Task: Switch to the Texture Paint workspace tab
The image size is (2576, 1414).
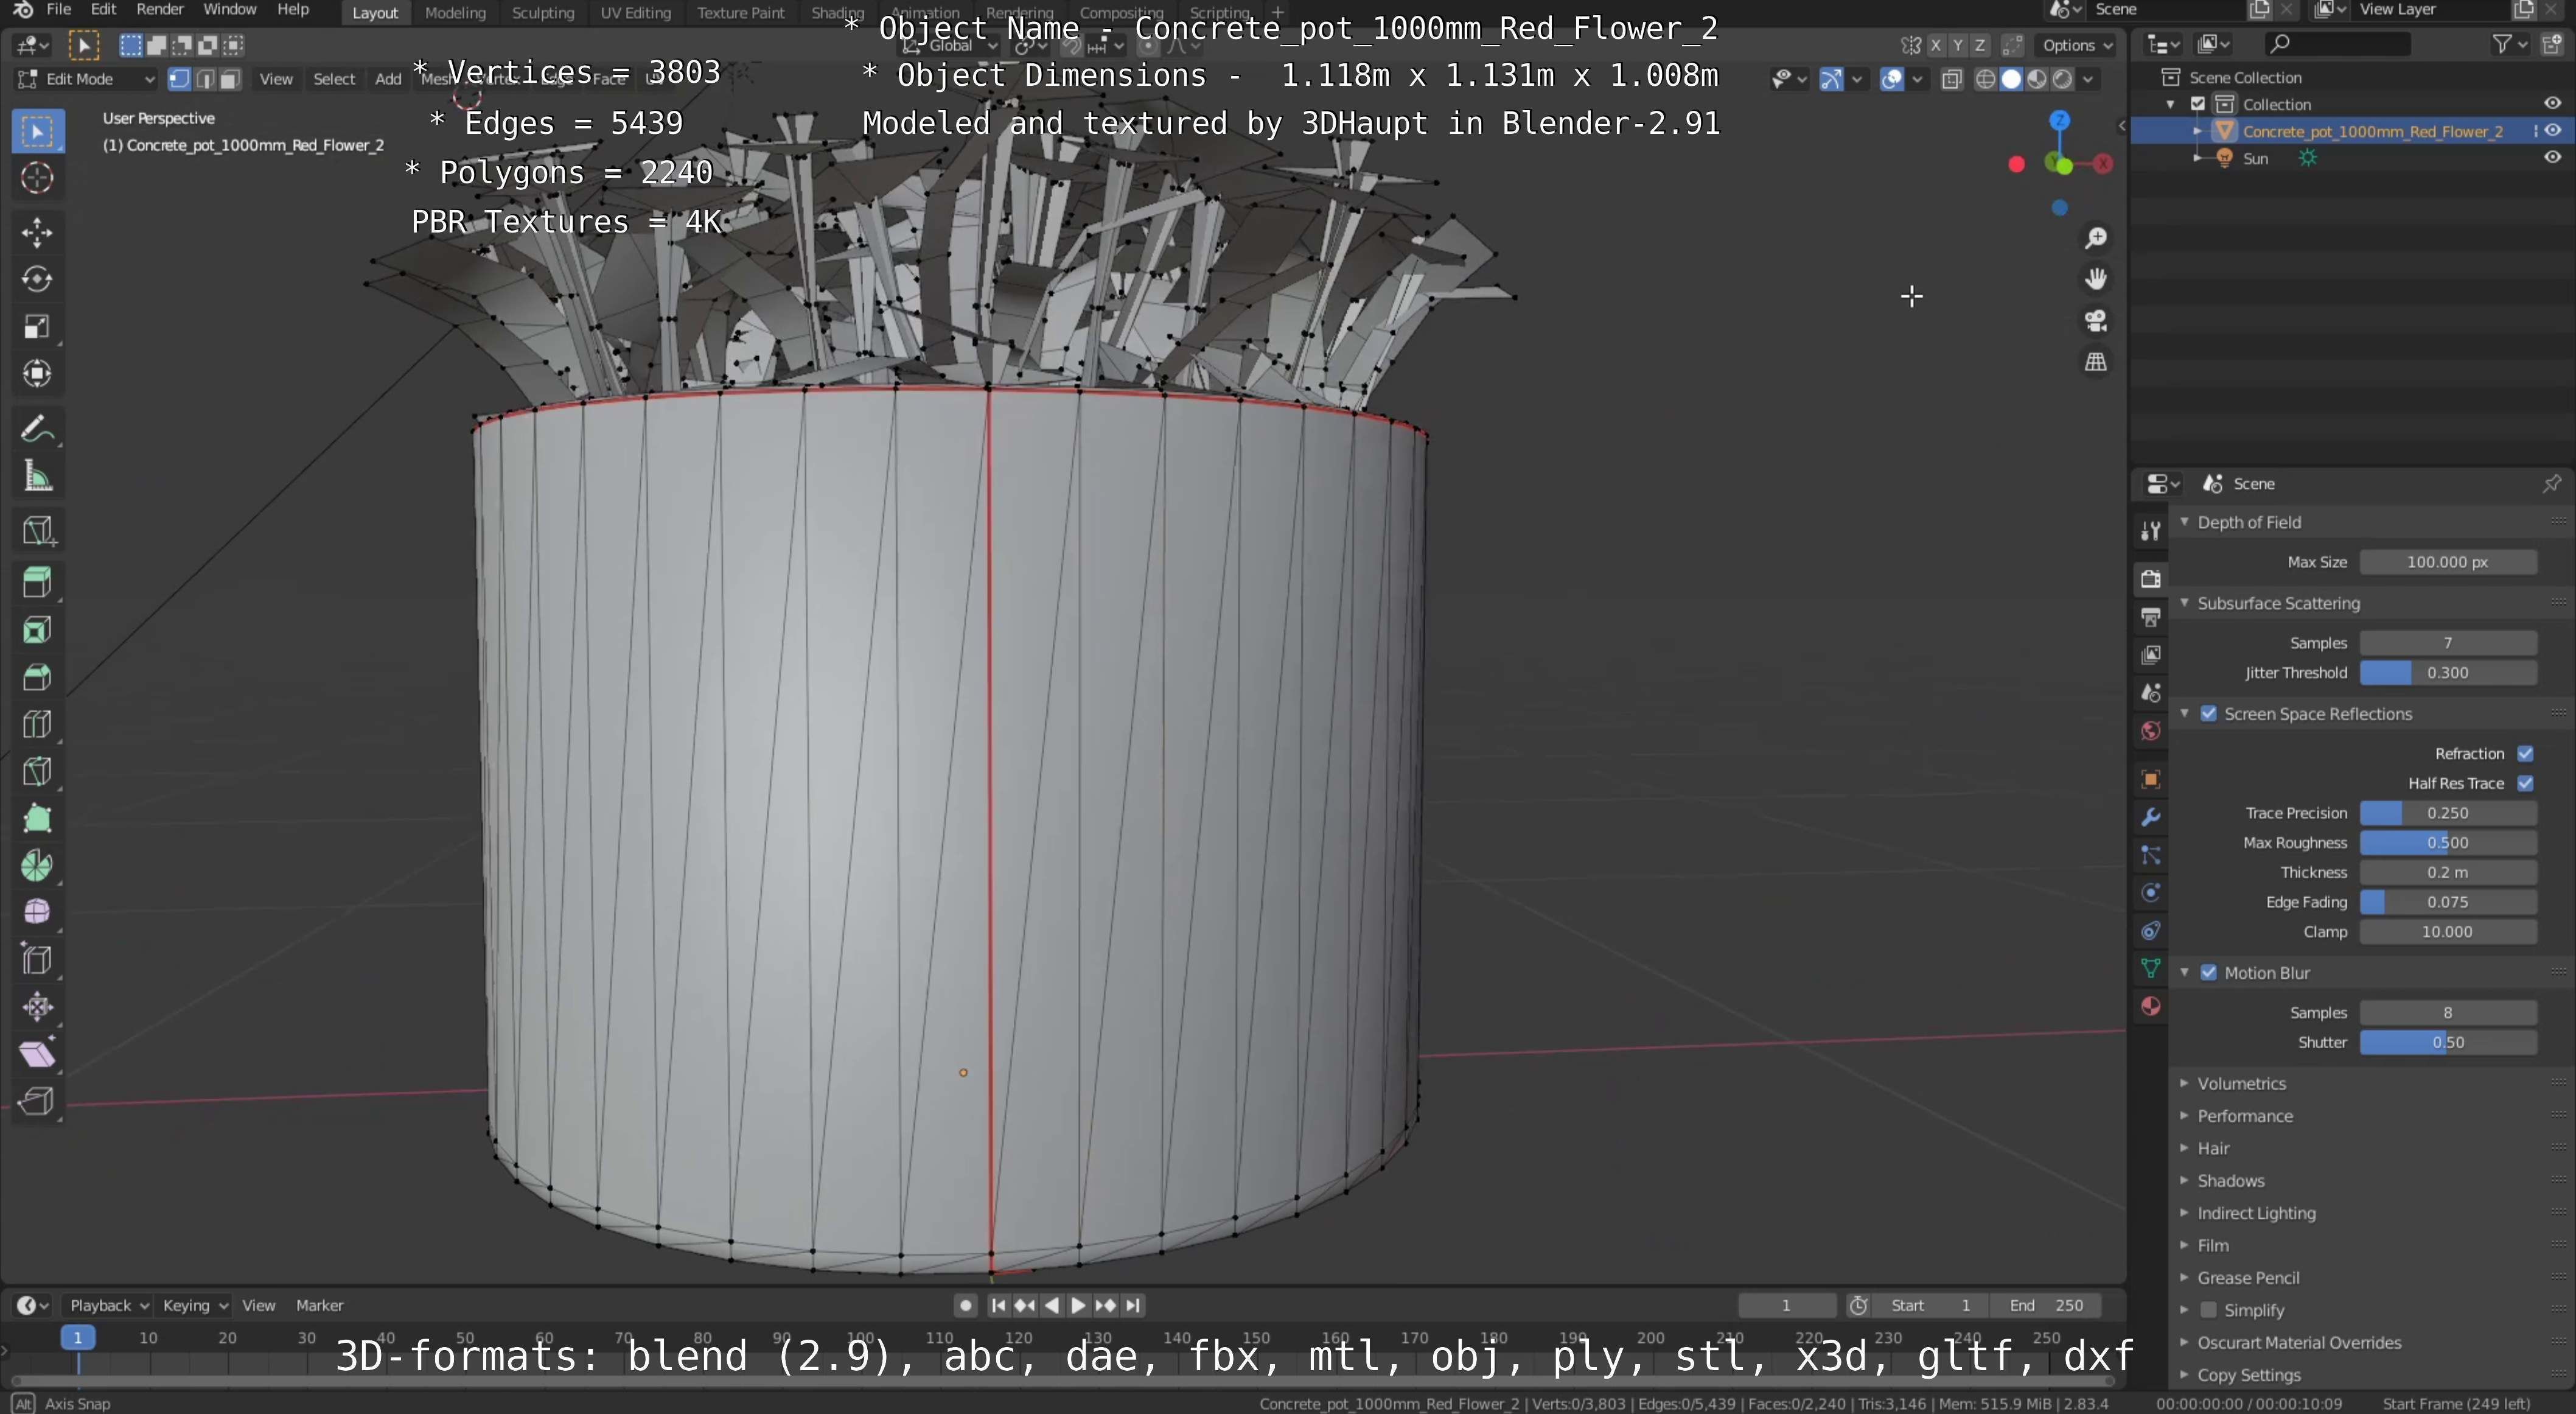Action: [x=741, y=12]
